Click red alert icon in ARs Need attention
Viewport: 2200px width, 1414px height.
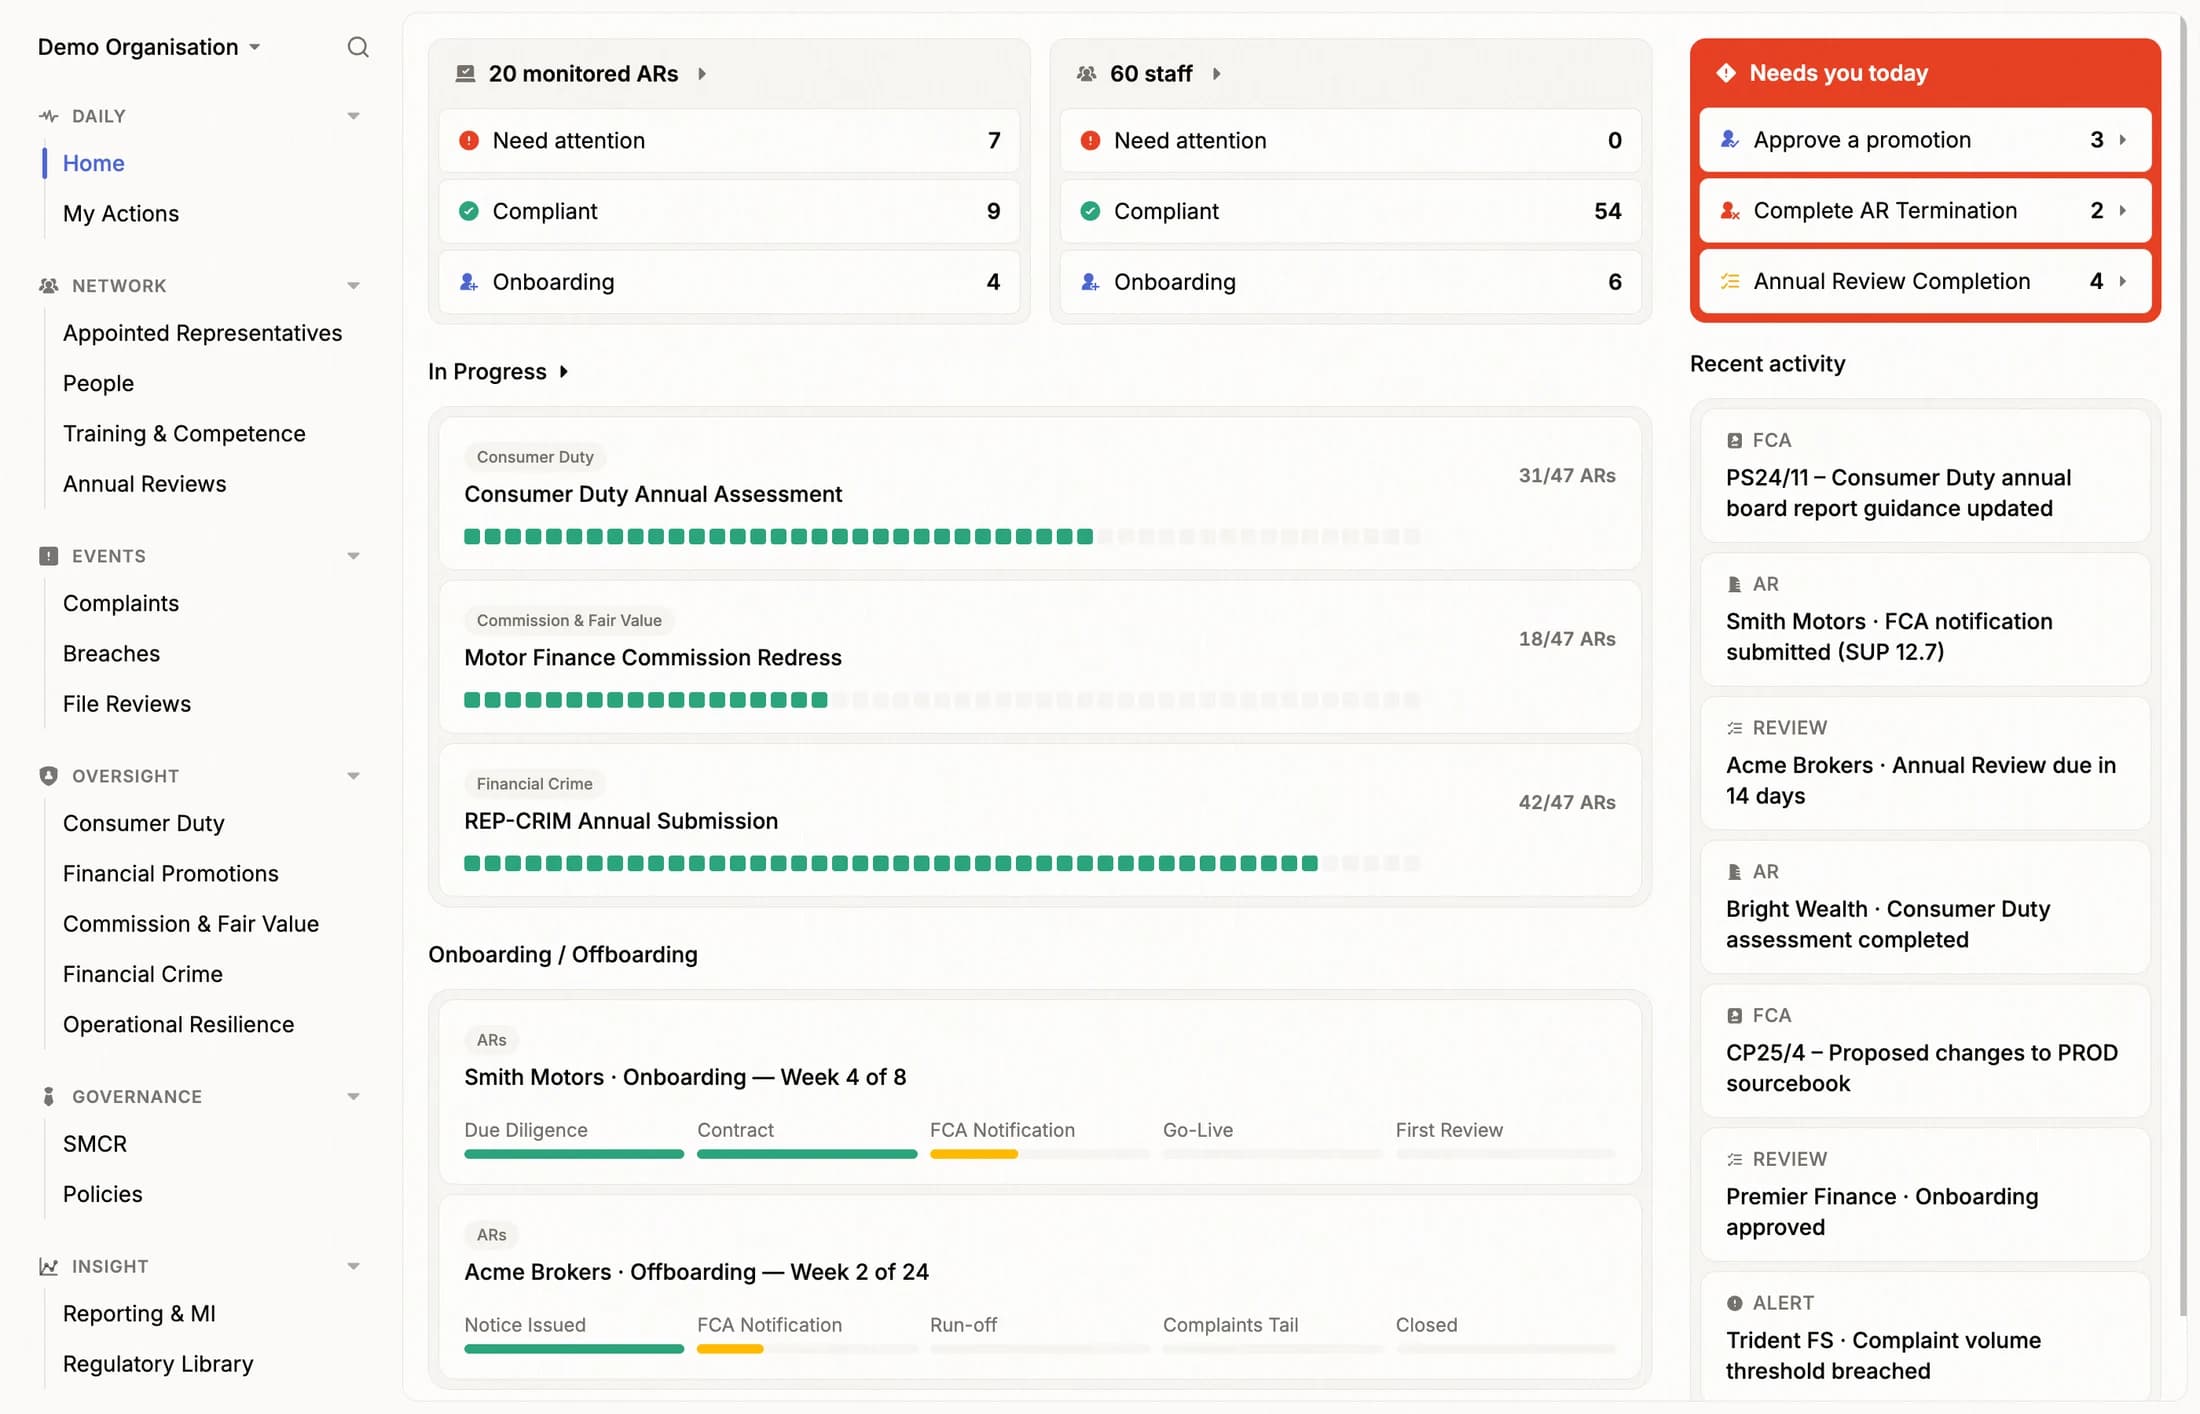pyautogui.click(x=468, y=141)
